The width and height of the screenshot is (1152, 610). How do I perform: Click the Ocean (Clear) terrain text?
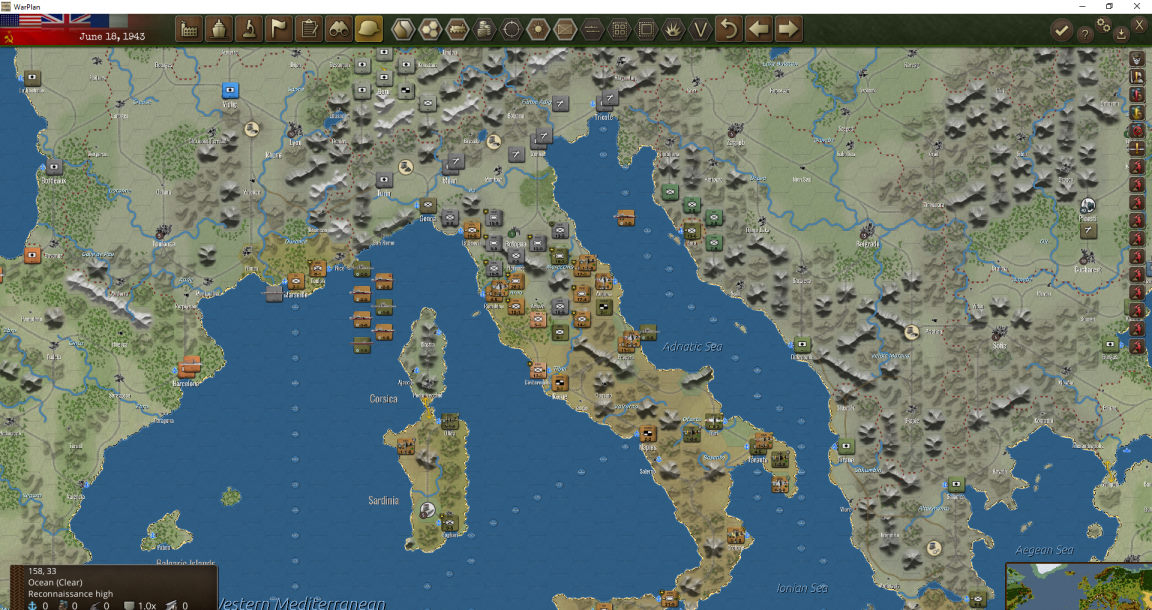[x=56, y=582]
